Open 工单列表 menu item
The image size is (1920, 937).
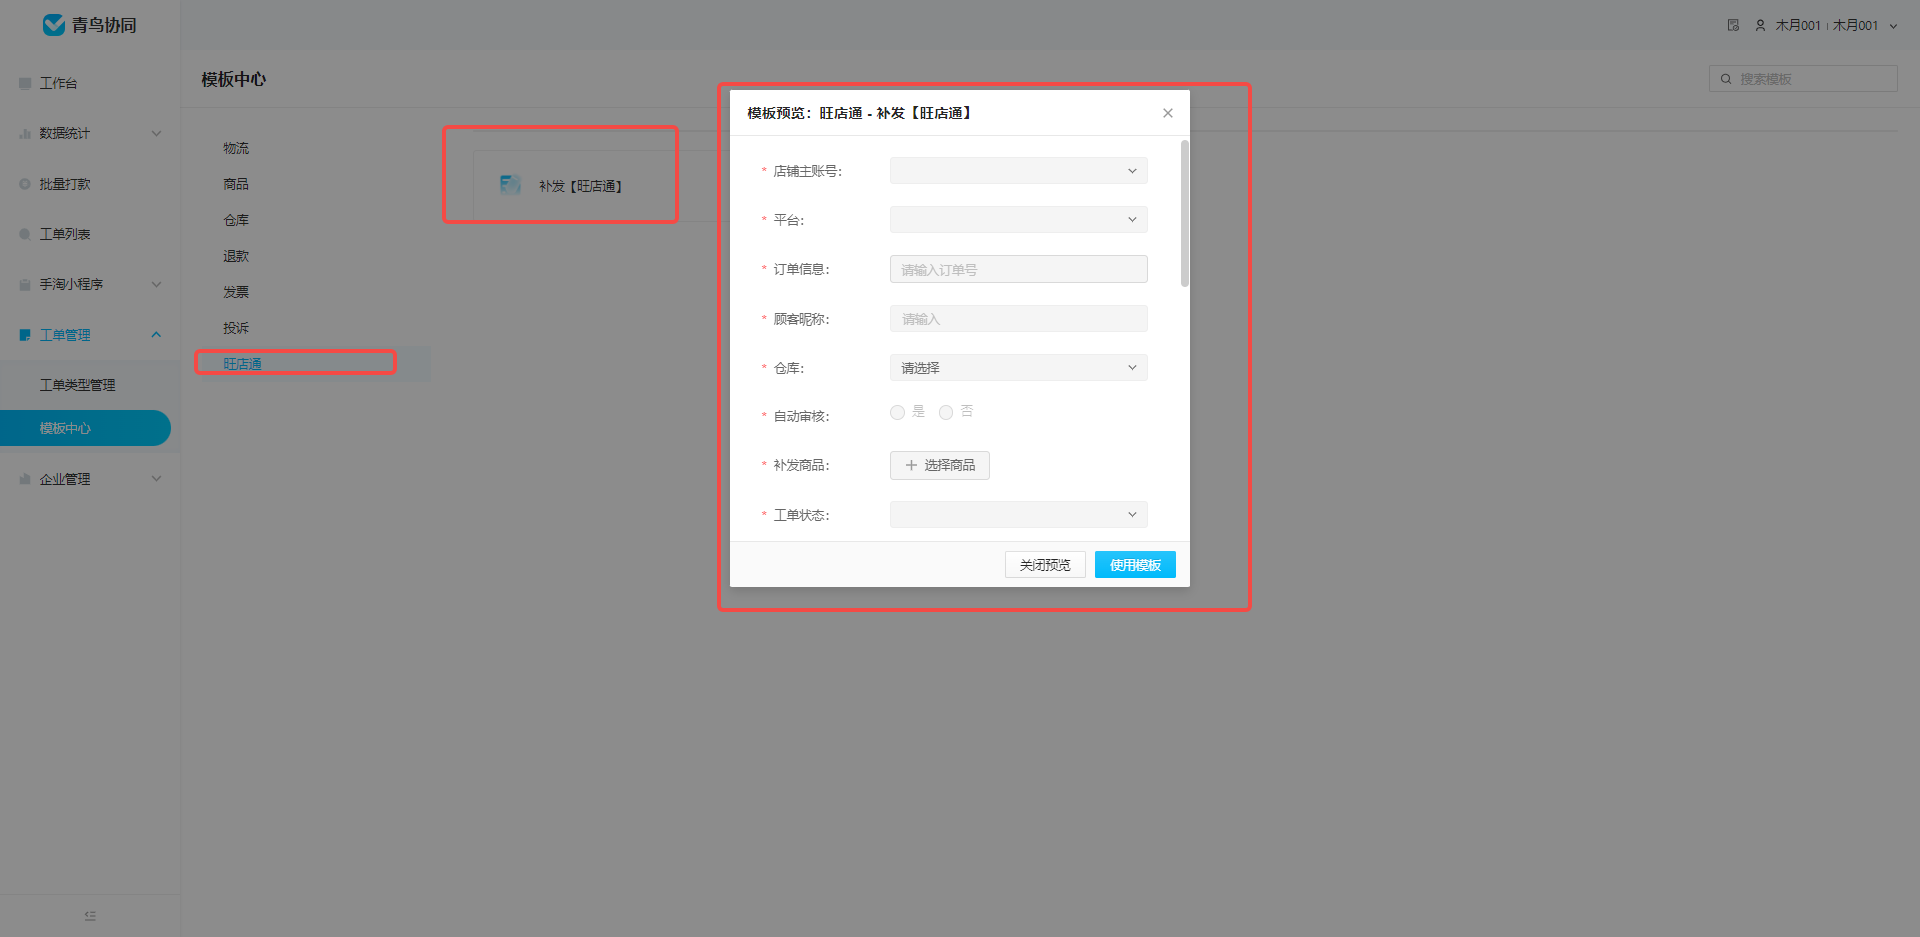coord(65,234)
